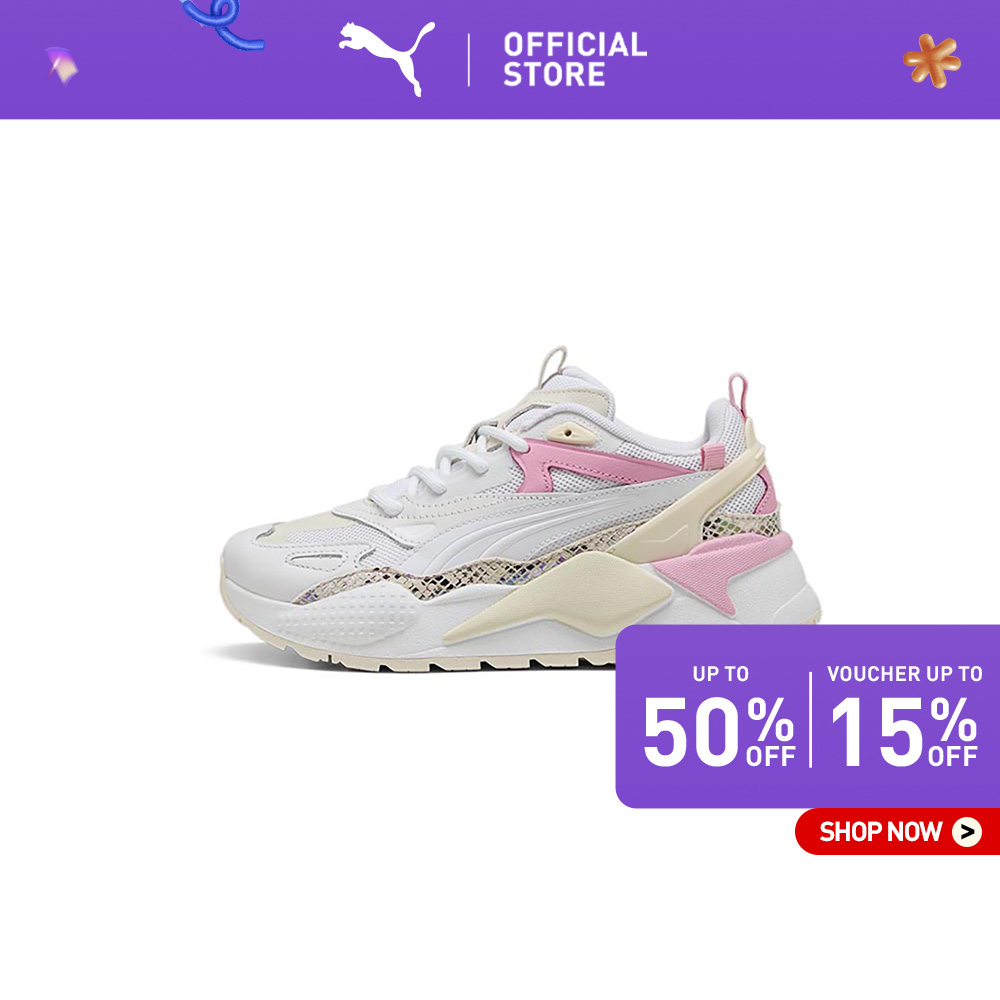This screenshot has width=1000, height=1000.
Task: Click the UP TO 50% OFF offer
Action: [719, 717]
